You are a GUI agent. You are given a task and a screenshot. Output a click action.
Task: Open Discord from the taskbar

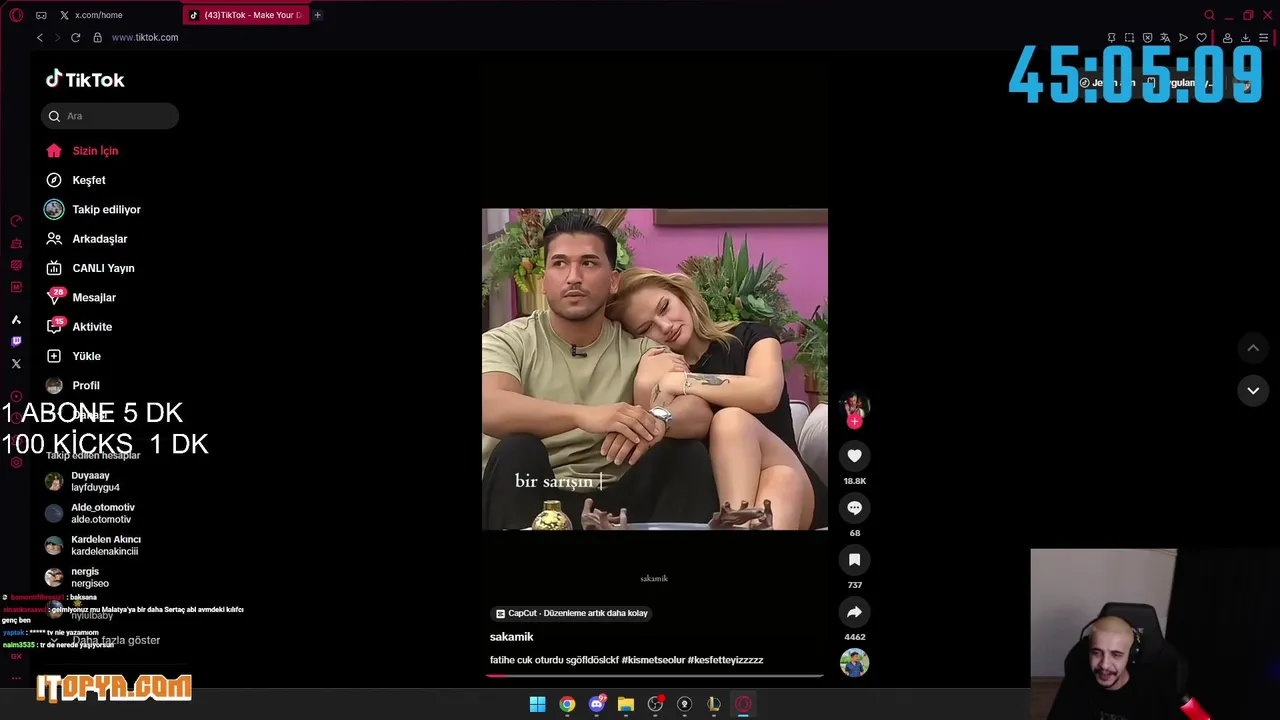[597, 704]
